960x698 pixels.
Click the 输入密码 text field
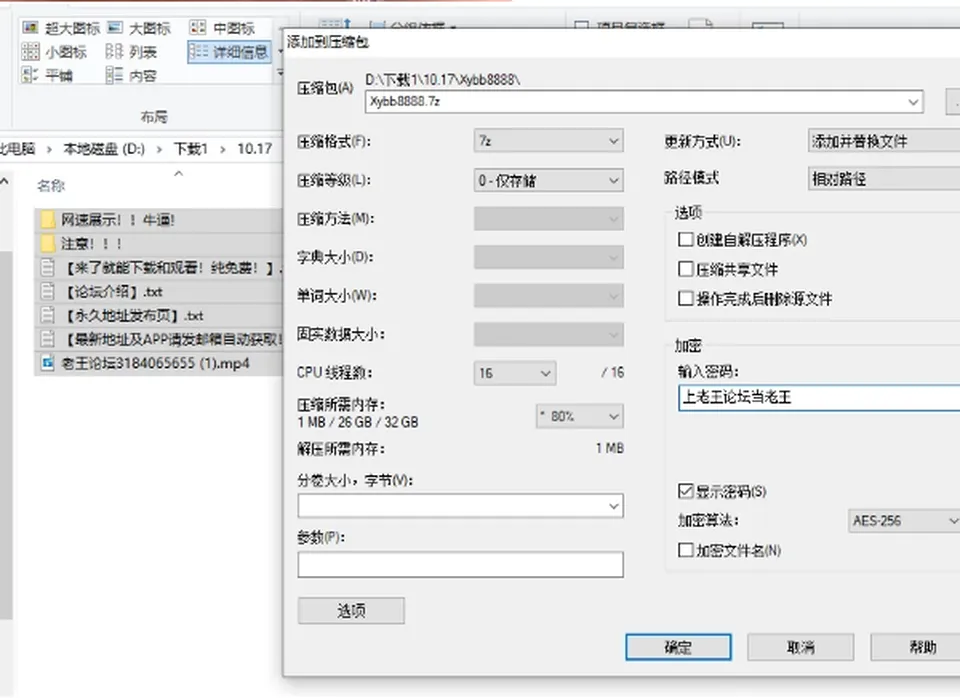click(819, 397)
